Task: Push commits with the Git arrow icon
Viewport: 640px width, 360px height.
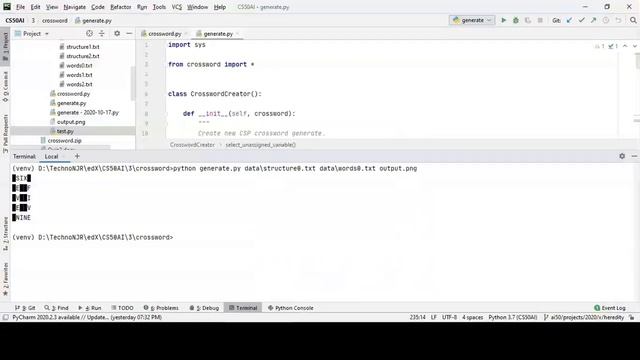Action: pos(593,20)
